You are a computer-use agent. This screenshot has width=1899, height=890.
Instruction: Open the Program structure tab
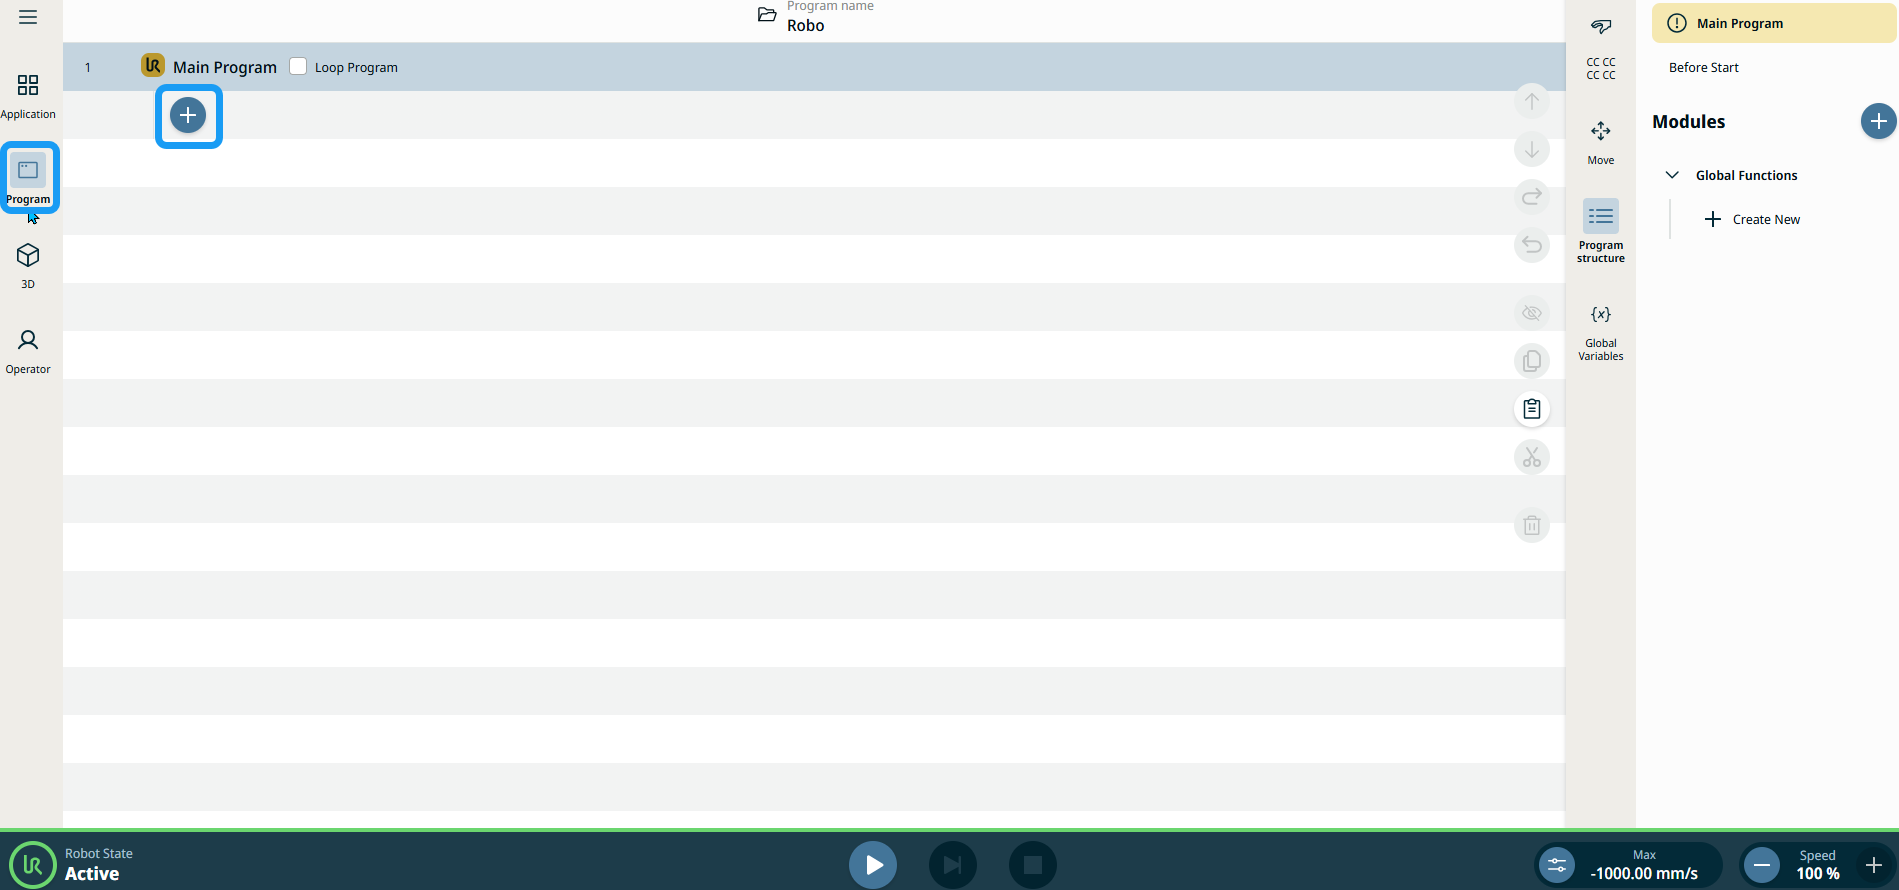[x=1600, y=230]
